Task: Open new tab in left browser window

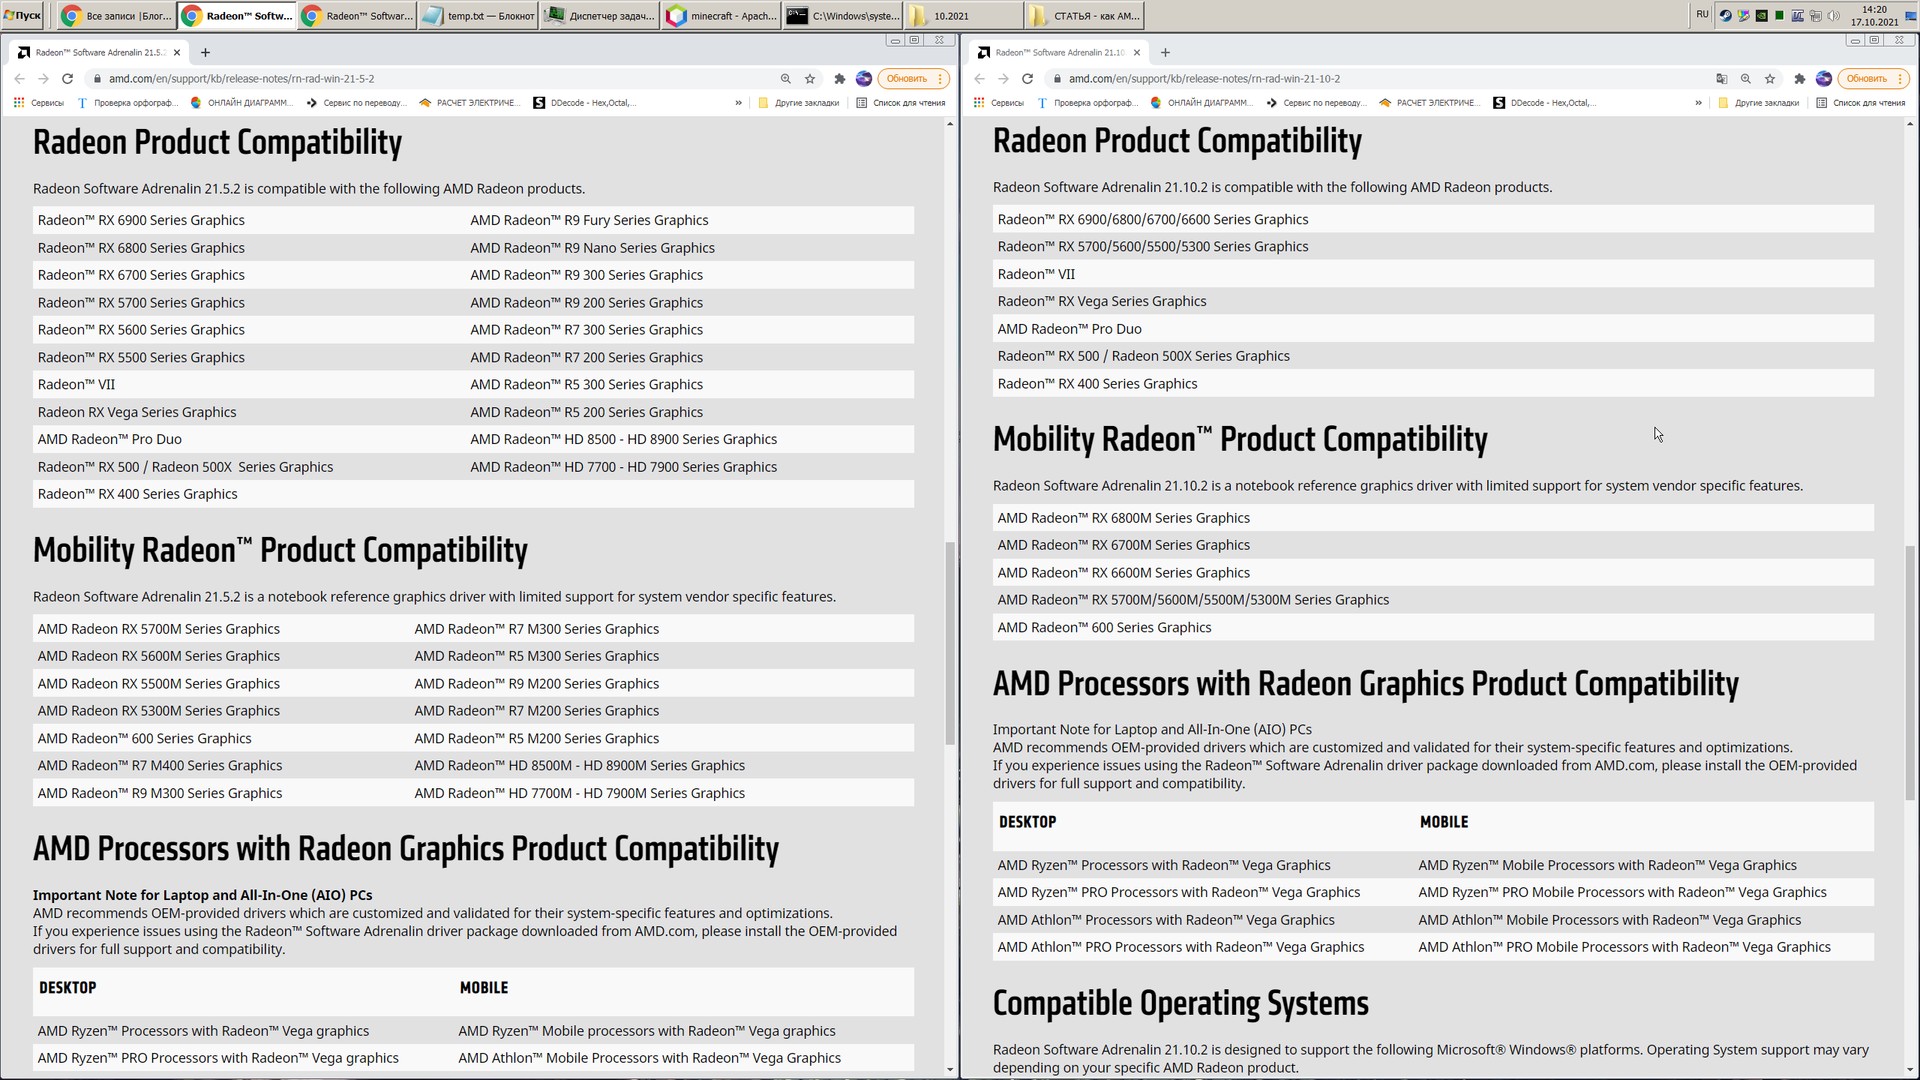Action: point(205,53)
